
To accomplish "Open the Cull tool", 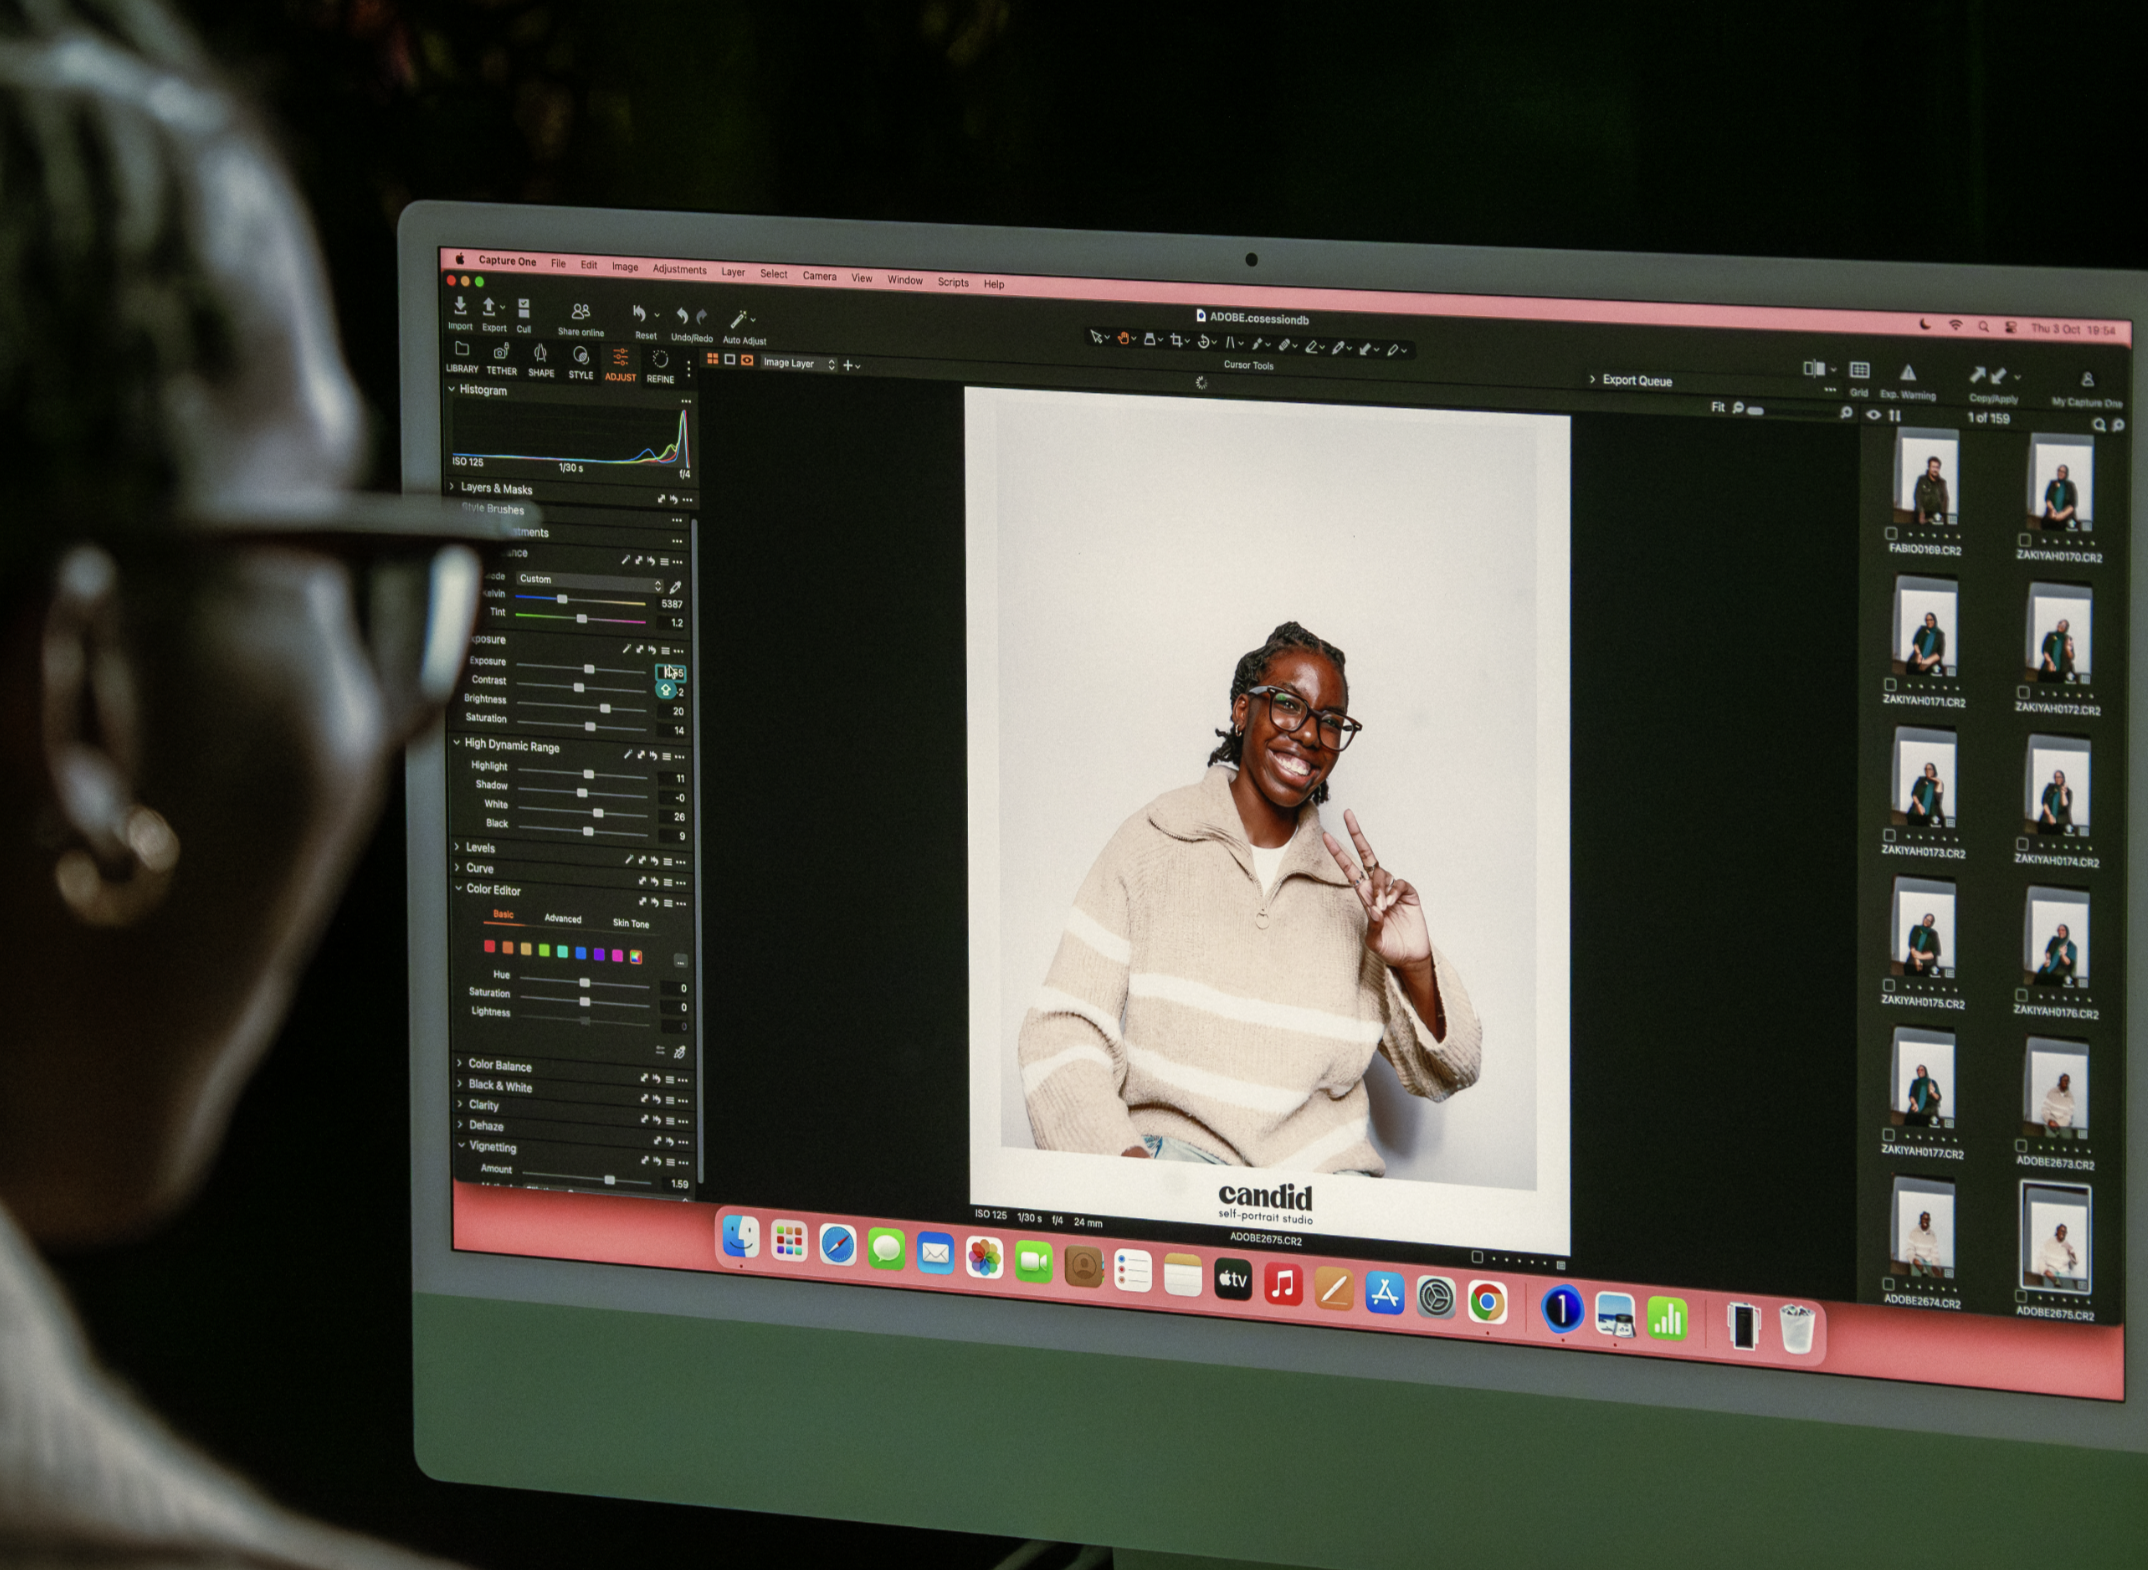I will click(x=524, y=309).
